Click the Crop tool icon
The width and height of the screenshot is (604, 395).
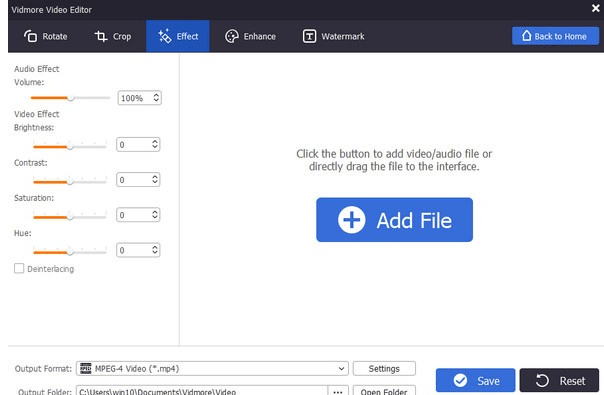pos(101,36)
